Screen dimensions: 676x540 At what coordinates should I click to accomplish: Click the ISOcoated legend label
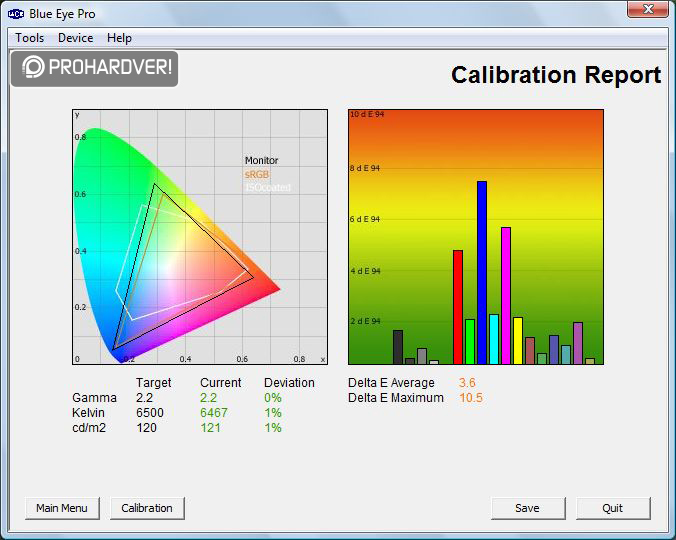(x=267, y=187)
